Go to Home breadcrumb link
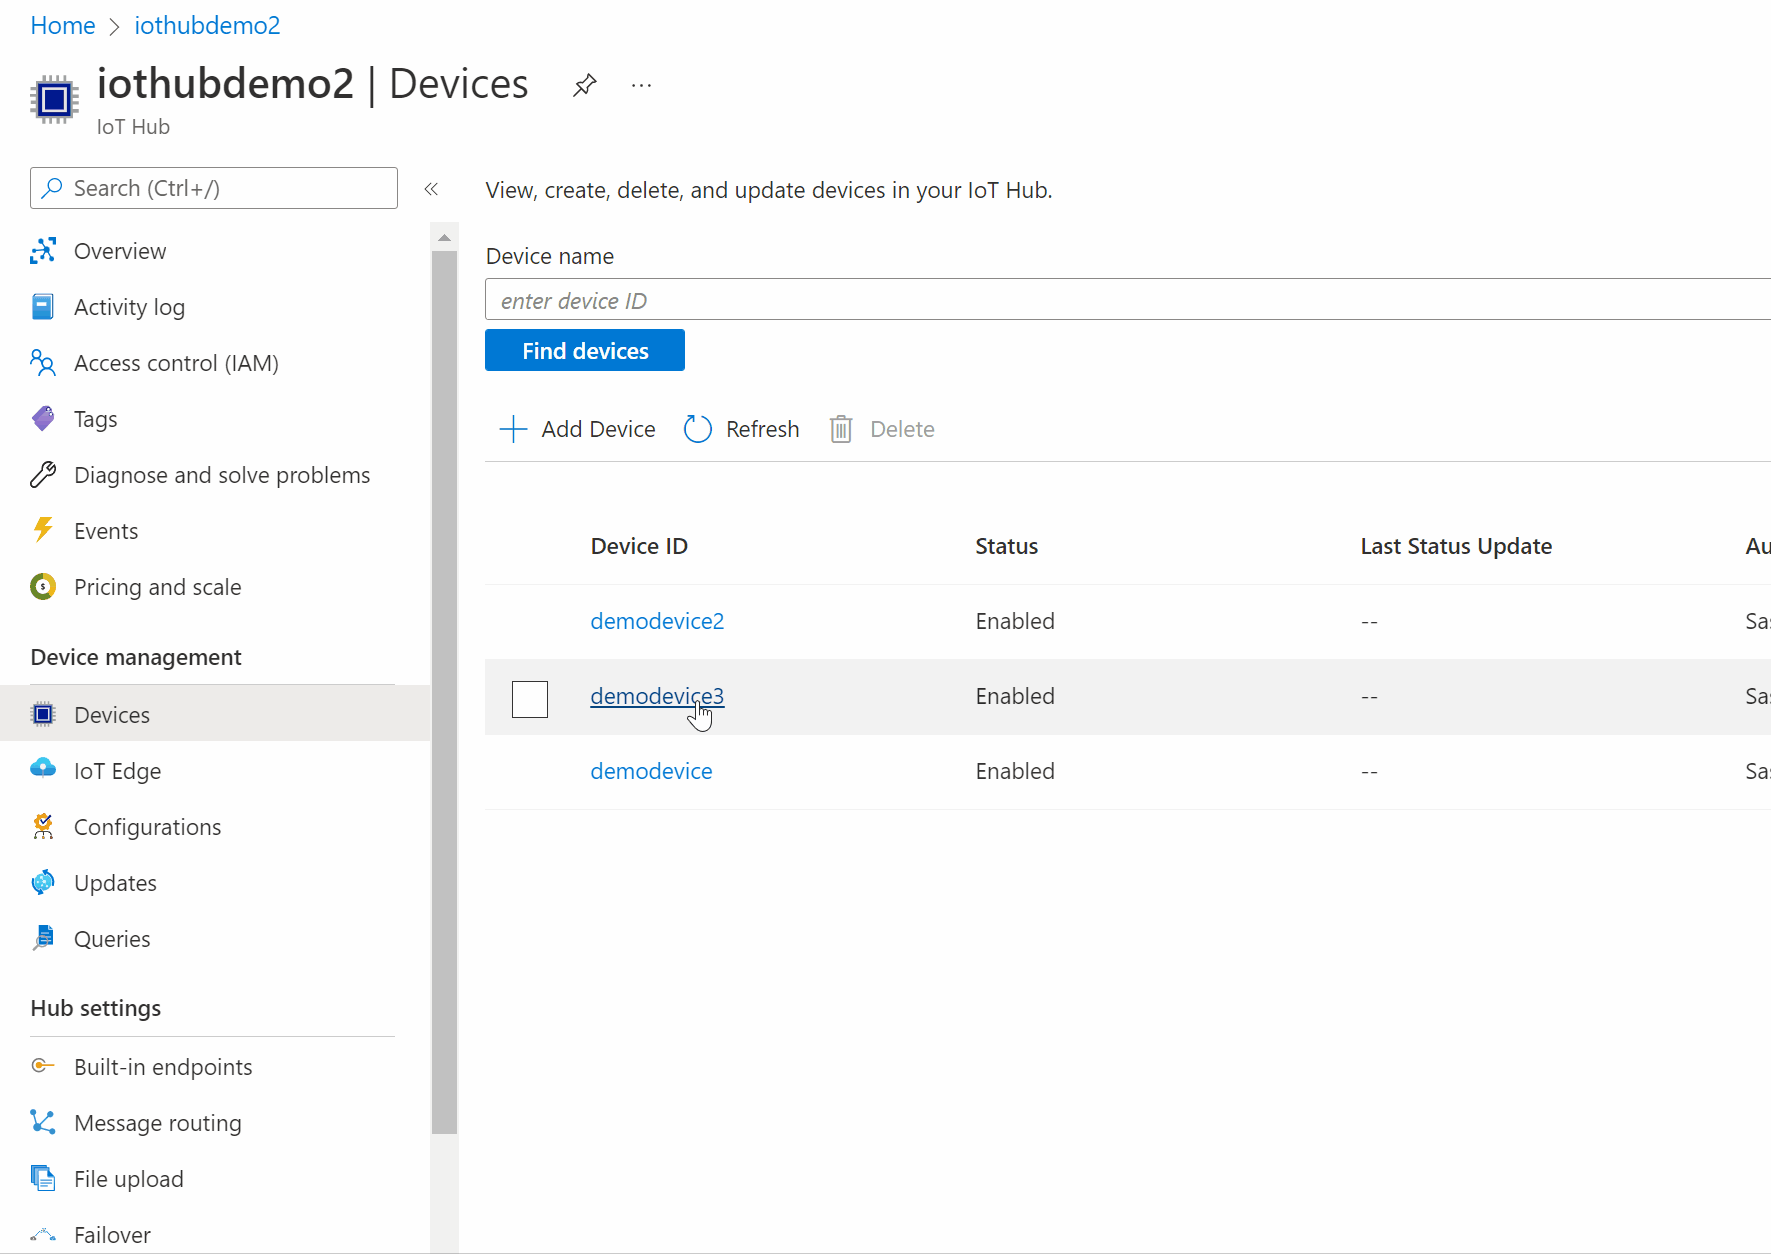Screen dimensions: 1771x1254 [63, 25]
